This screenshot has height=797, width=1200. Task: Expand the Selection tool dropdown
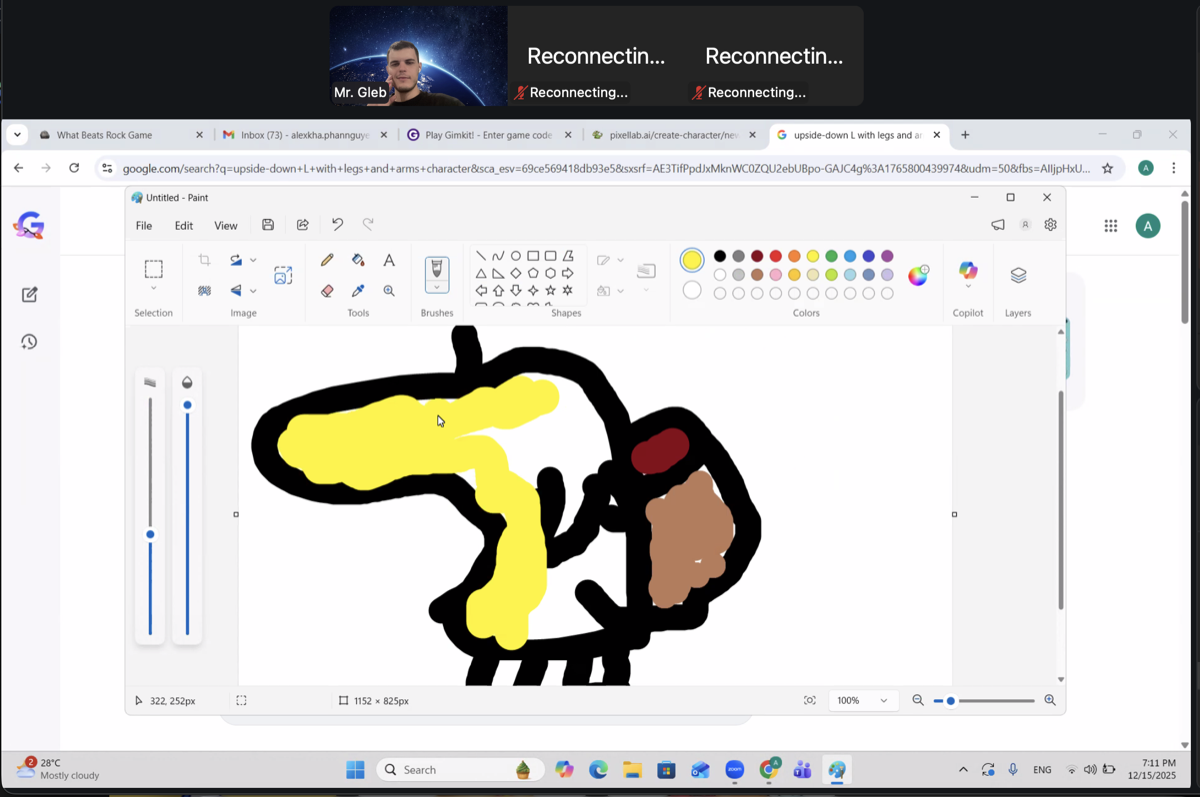click(153, 289)
